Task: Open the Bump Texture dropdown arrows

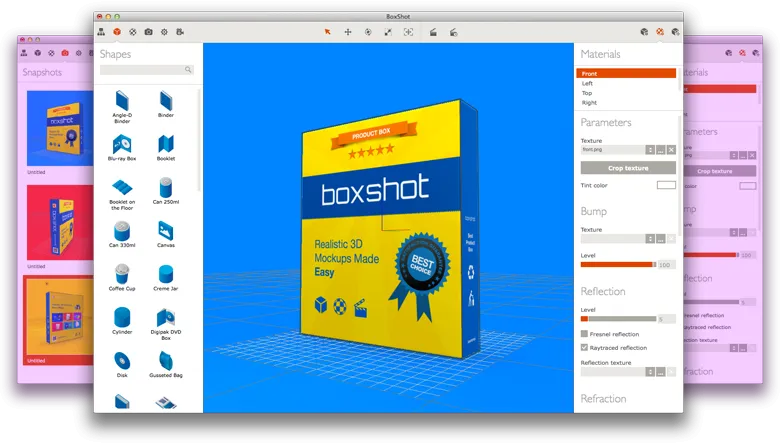Action: click(x=650, y=239)
